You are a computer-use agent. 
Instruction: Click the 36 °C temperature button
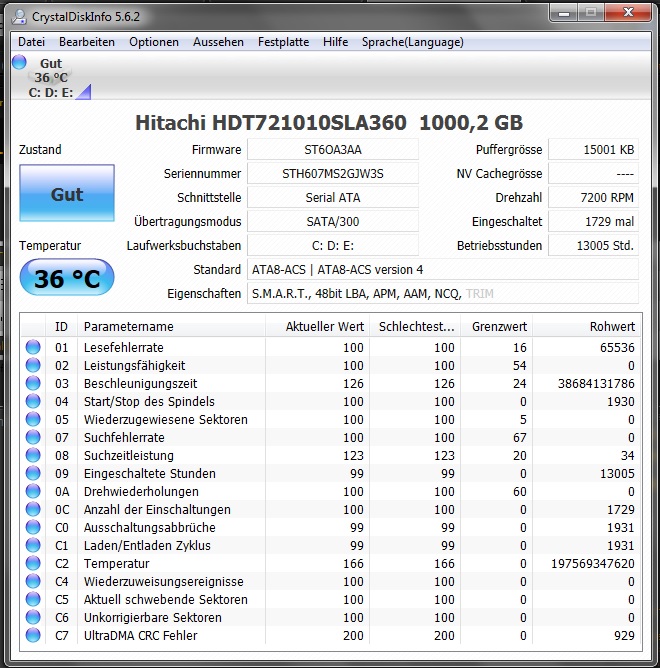click(67, 278)
